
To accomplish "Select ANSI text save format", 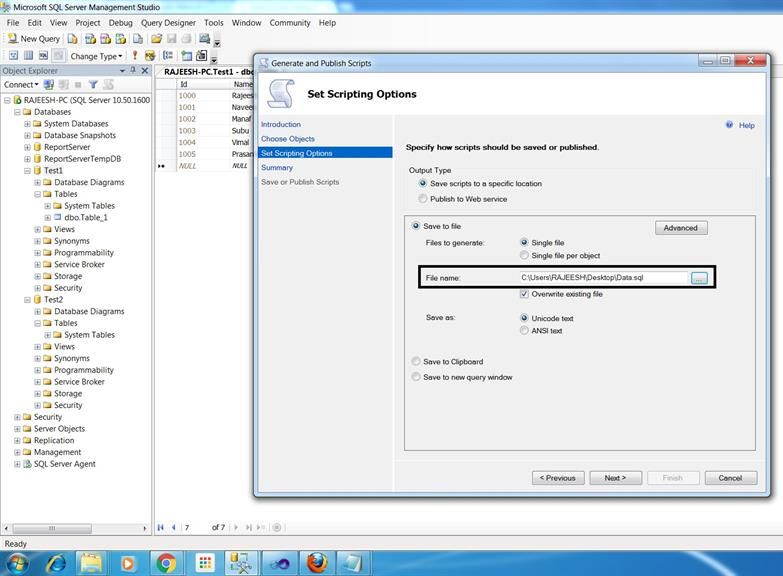I will click(524, 330).
